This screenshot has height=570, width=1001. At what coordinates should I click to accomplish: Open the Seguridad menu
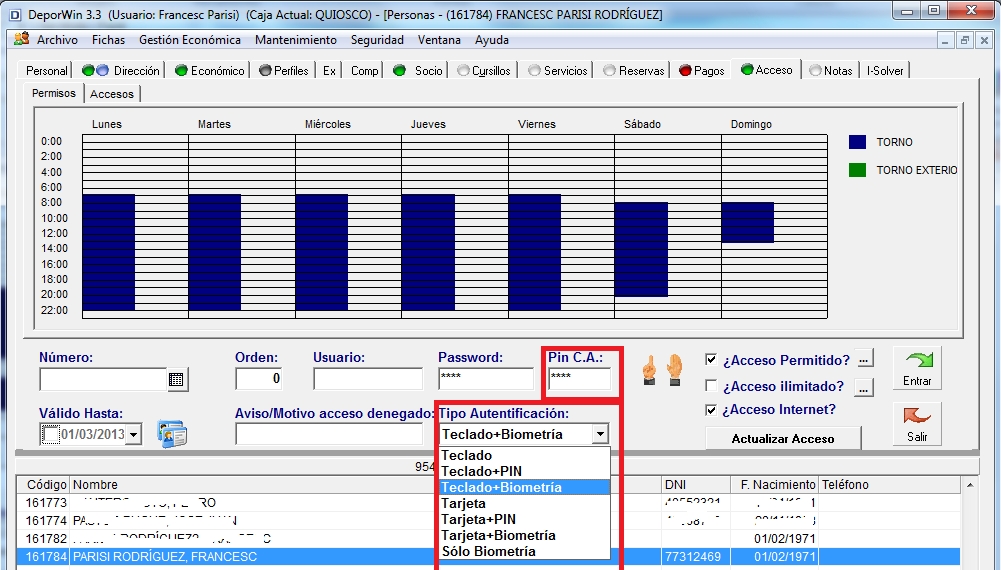tap(377, 40)
